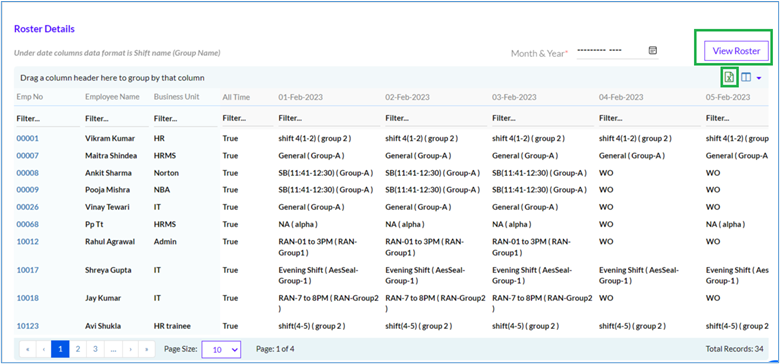
Task: Focus the 03-Feb-2023 filter field
Action: (542, 119)
